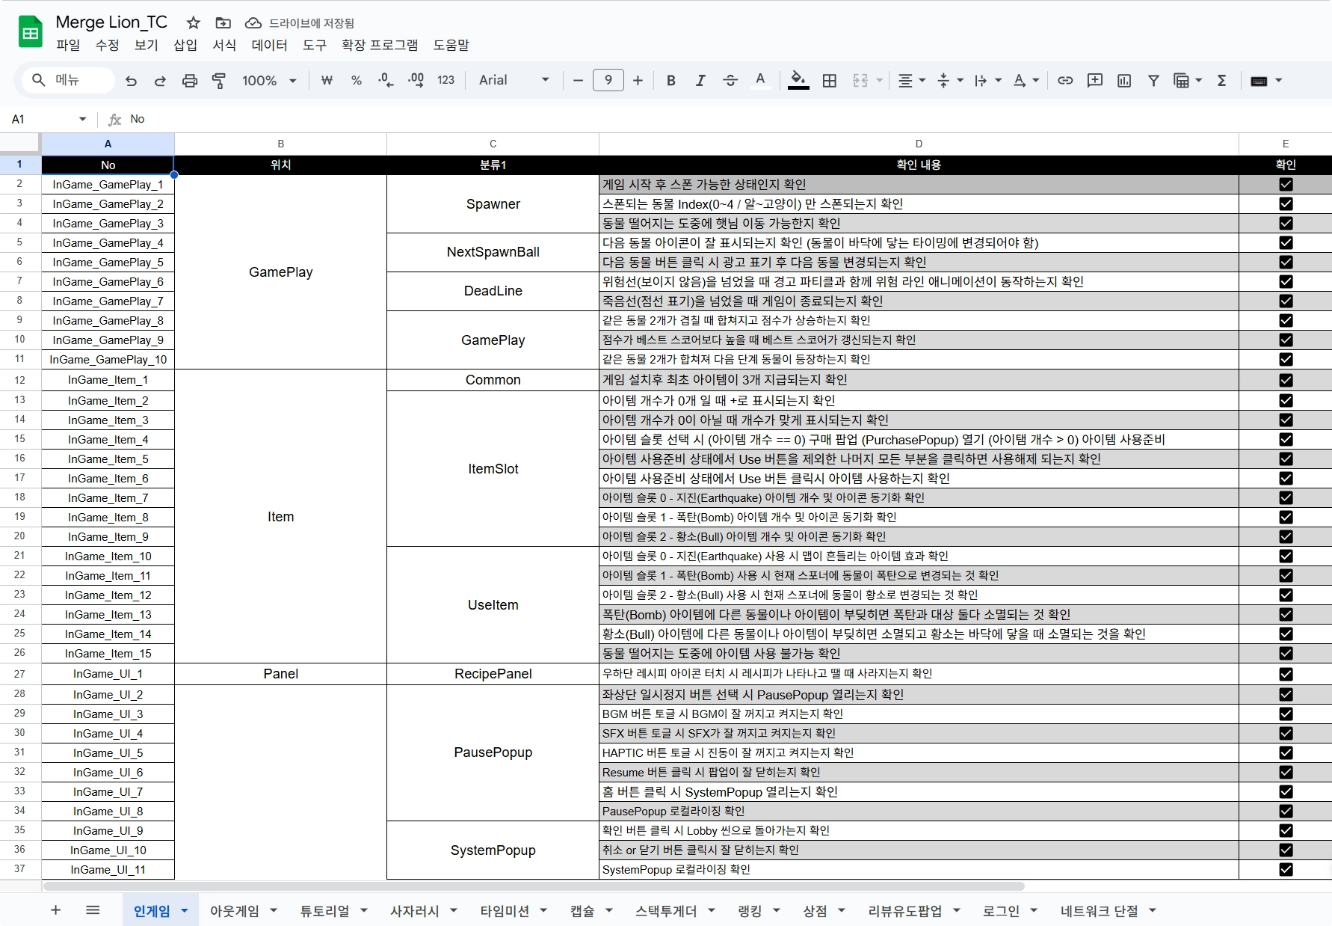
Task: Uncheck the InGame_GamePlay_1 row checkbox
Action: [1286, 184]
